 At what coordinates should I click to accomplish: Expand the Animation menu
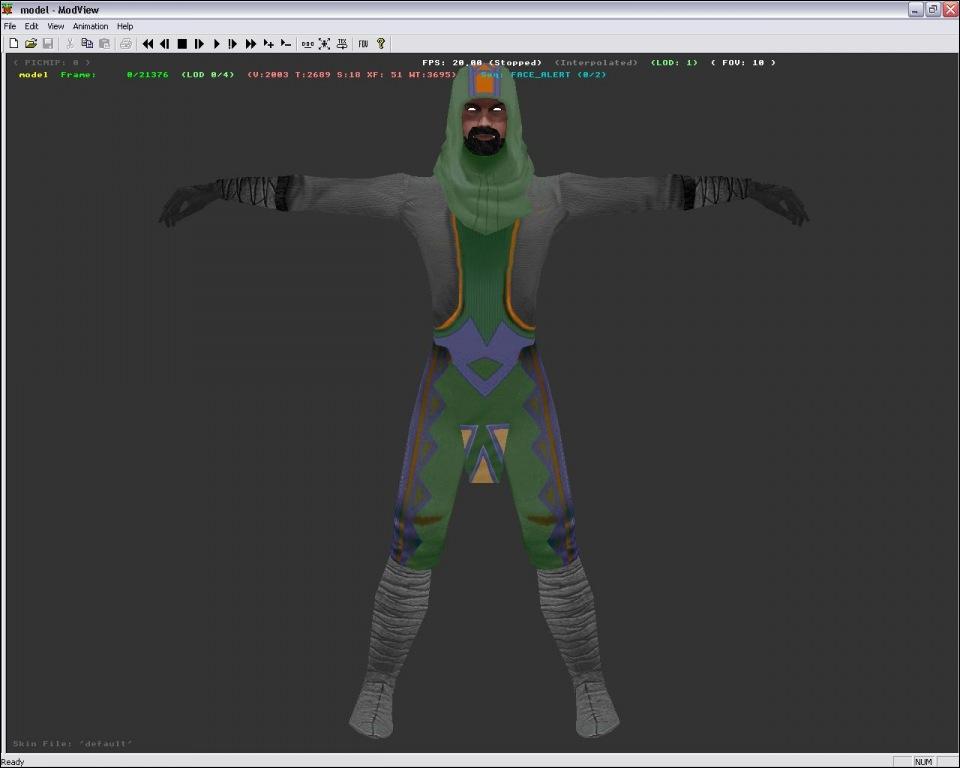click(x=90, y=26)
